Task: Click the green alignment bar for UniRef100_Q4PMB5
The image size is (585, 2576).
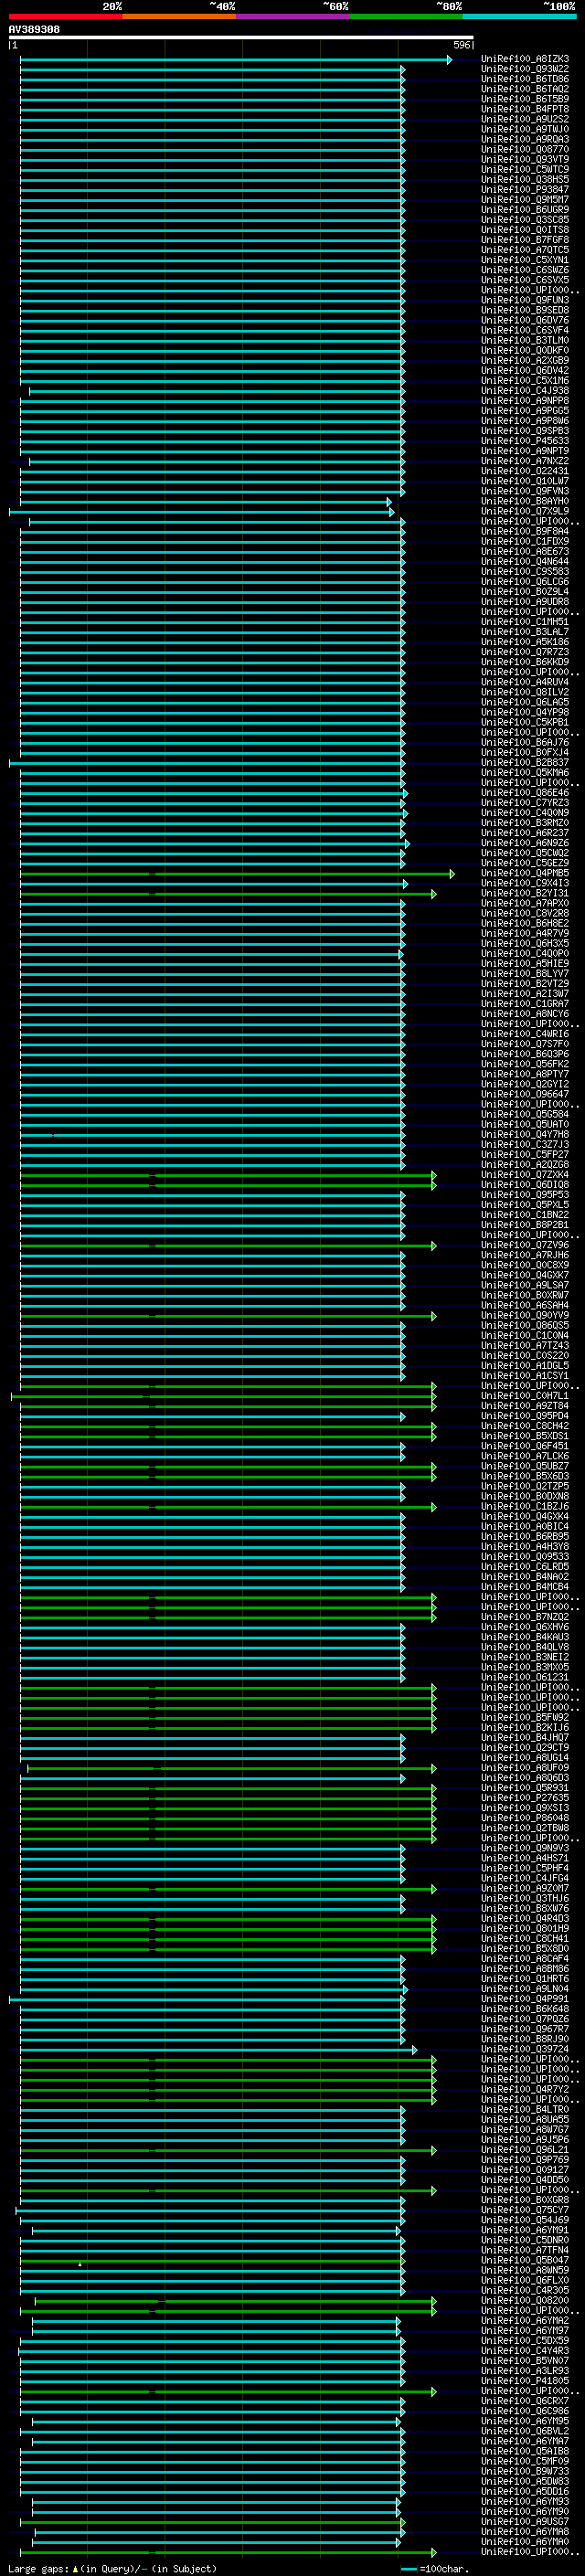Action: pyautogui.click(x=237, y=874)
